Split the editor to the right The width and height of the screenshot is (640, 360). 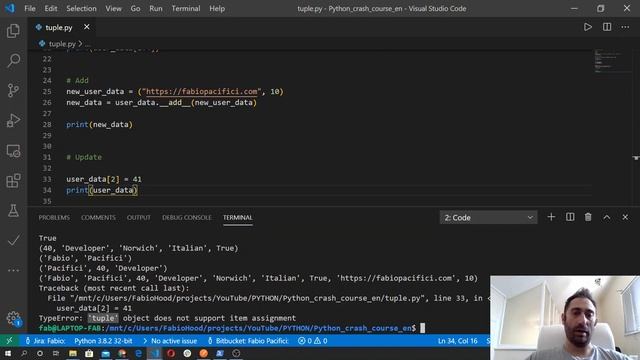tap(607, 27)
